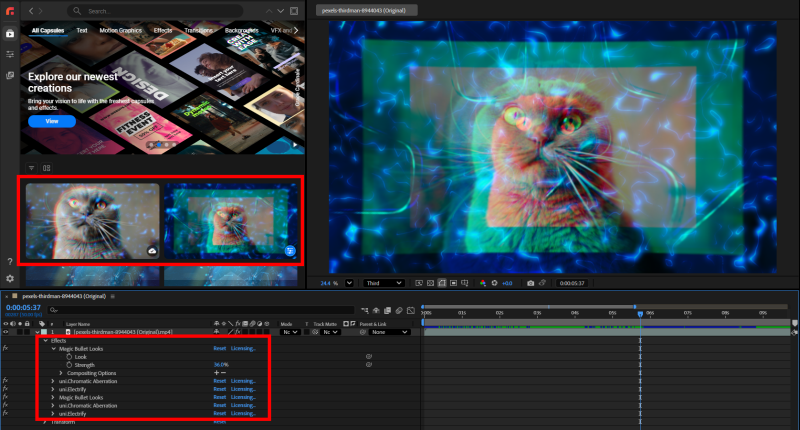Click the reset exposure icon
Screen dimensions: 800x430
pyautogui.click(x=494, y=283)
